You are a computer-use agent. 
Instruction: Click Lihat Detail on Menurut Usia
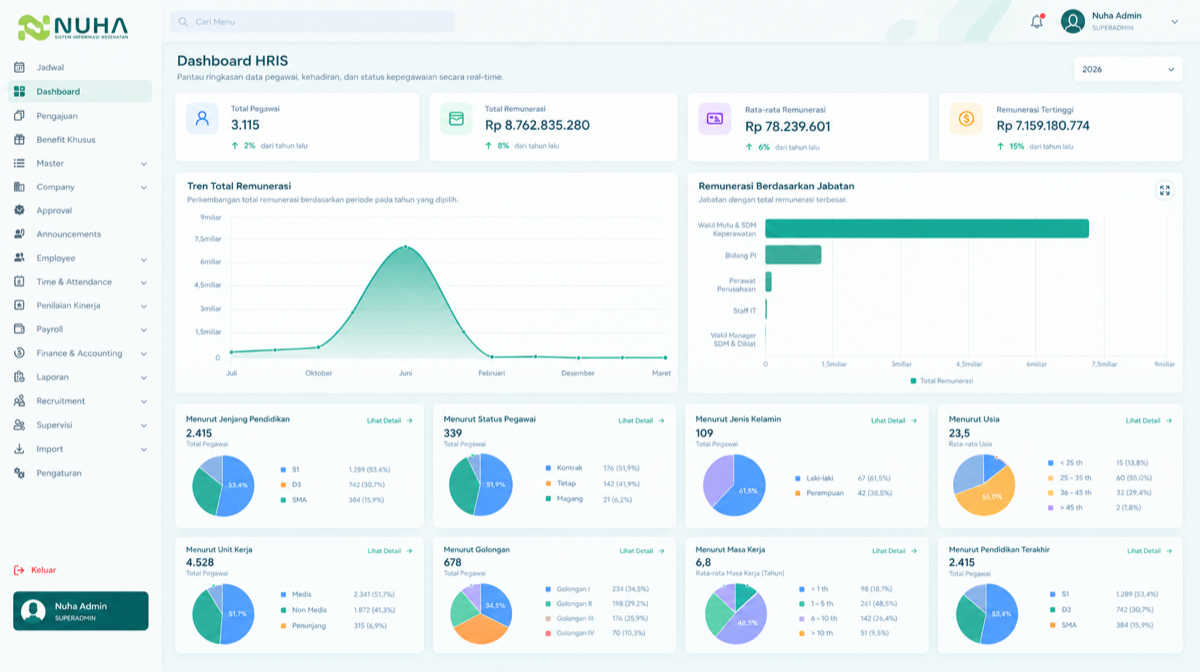tap(1149, 421)
